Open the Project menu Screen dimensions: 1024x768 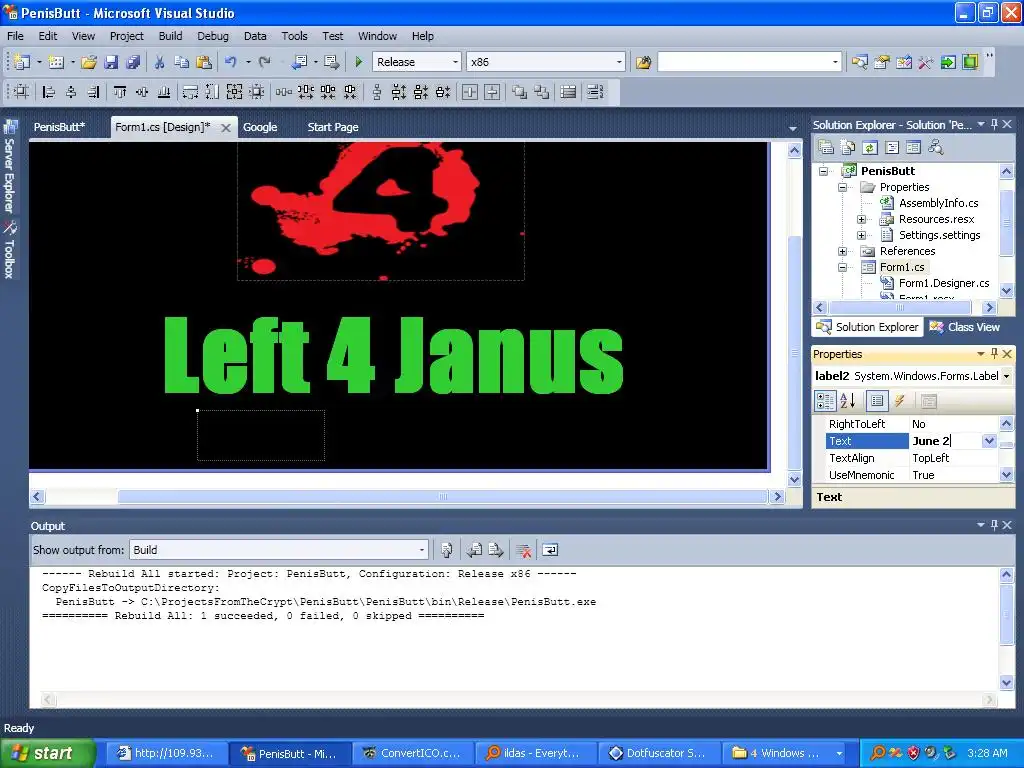point(127,36)
